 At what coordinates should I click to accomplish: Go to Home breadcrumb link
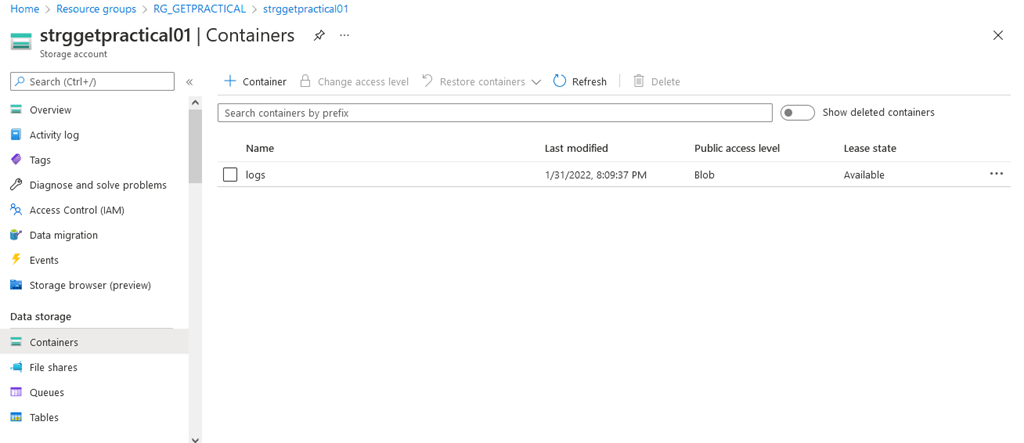point(24,9)
